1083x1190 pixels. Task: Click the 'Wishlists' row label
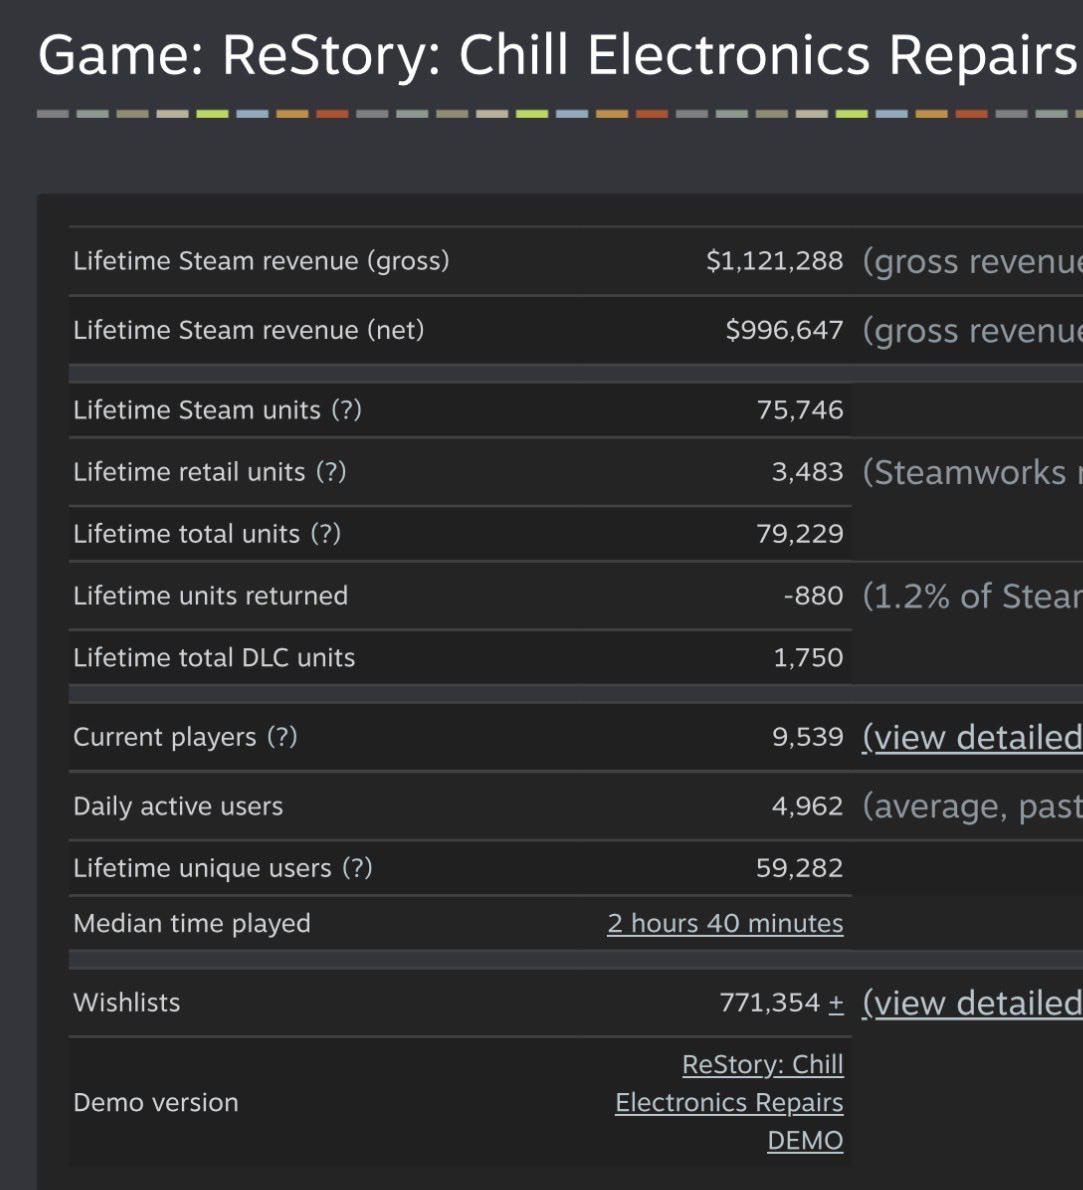tap(127, 1003)
